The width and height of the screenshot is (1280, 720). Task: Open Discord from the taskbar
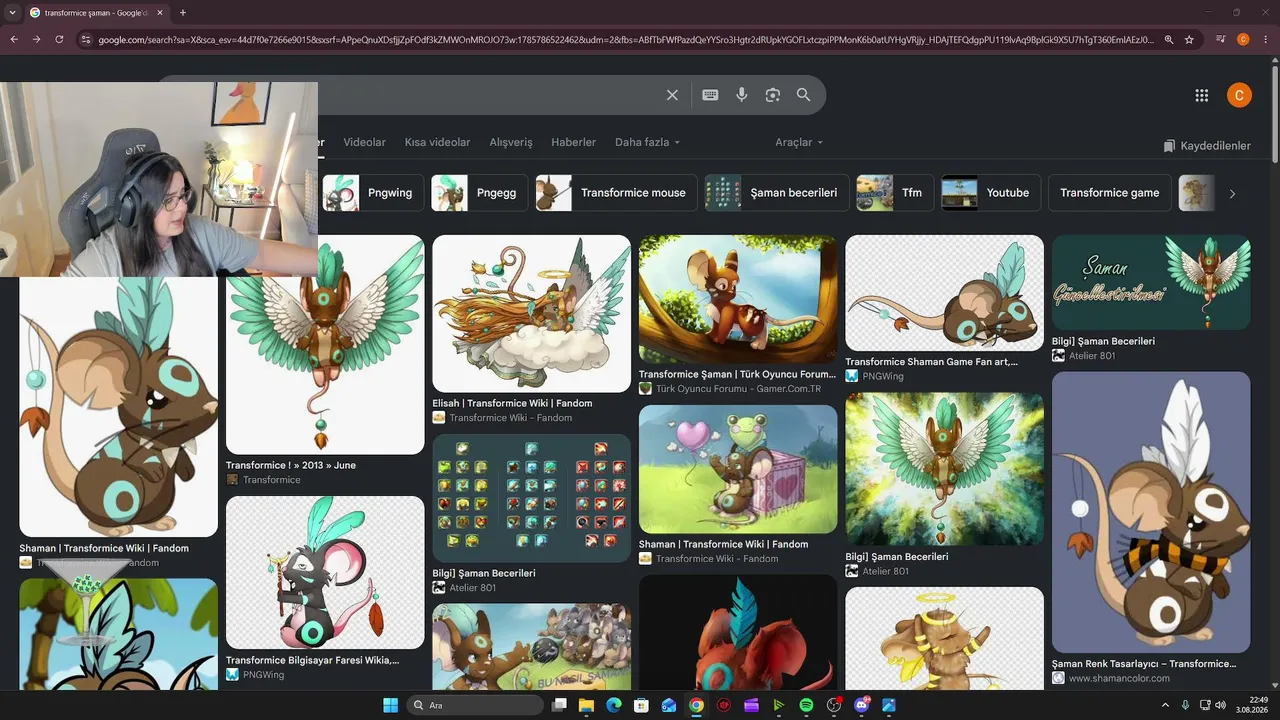[861, 705]
